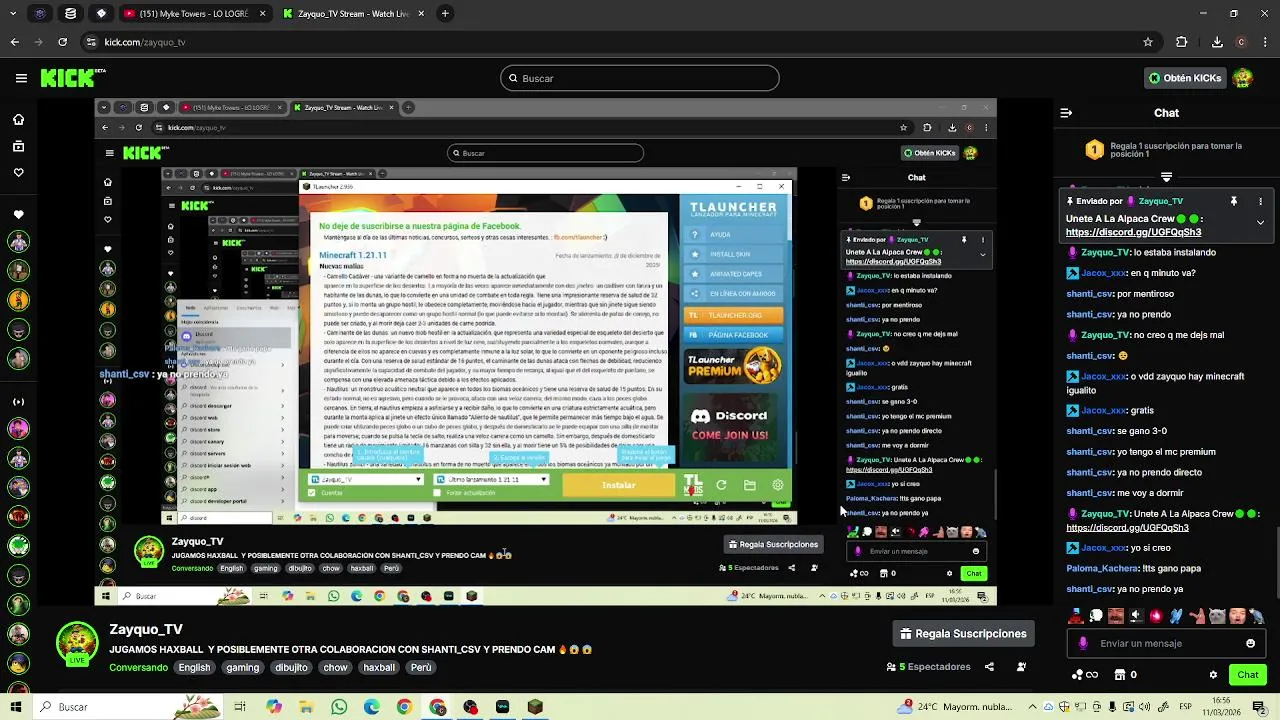Click AYUDA in streamed TLauncher sidebar
The image size is (1280, 720).
pos(734,235)
